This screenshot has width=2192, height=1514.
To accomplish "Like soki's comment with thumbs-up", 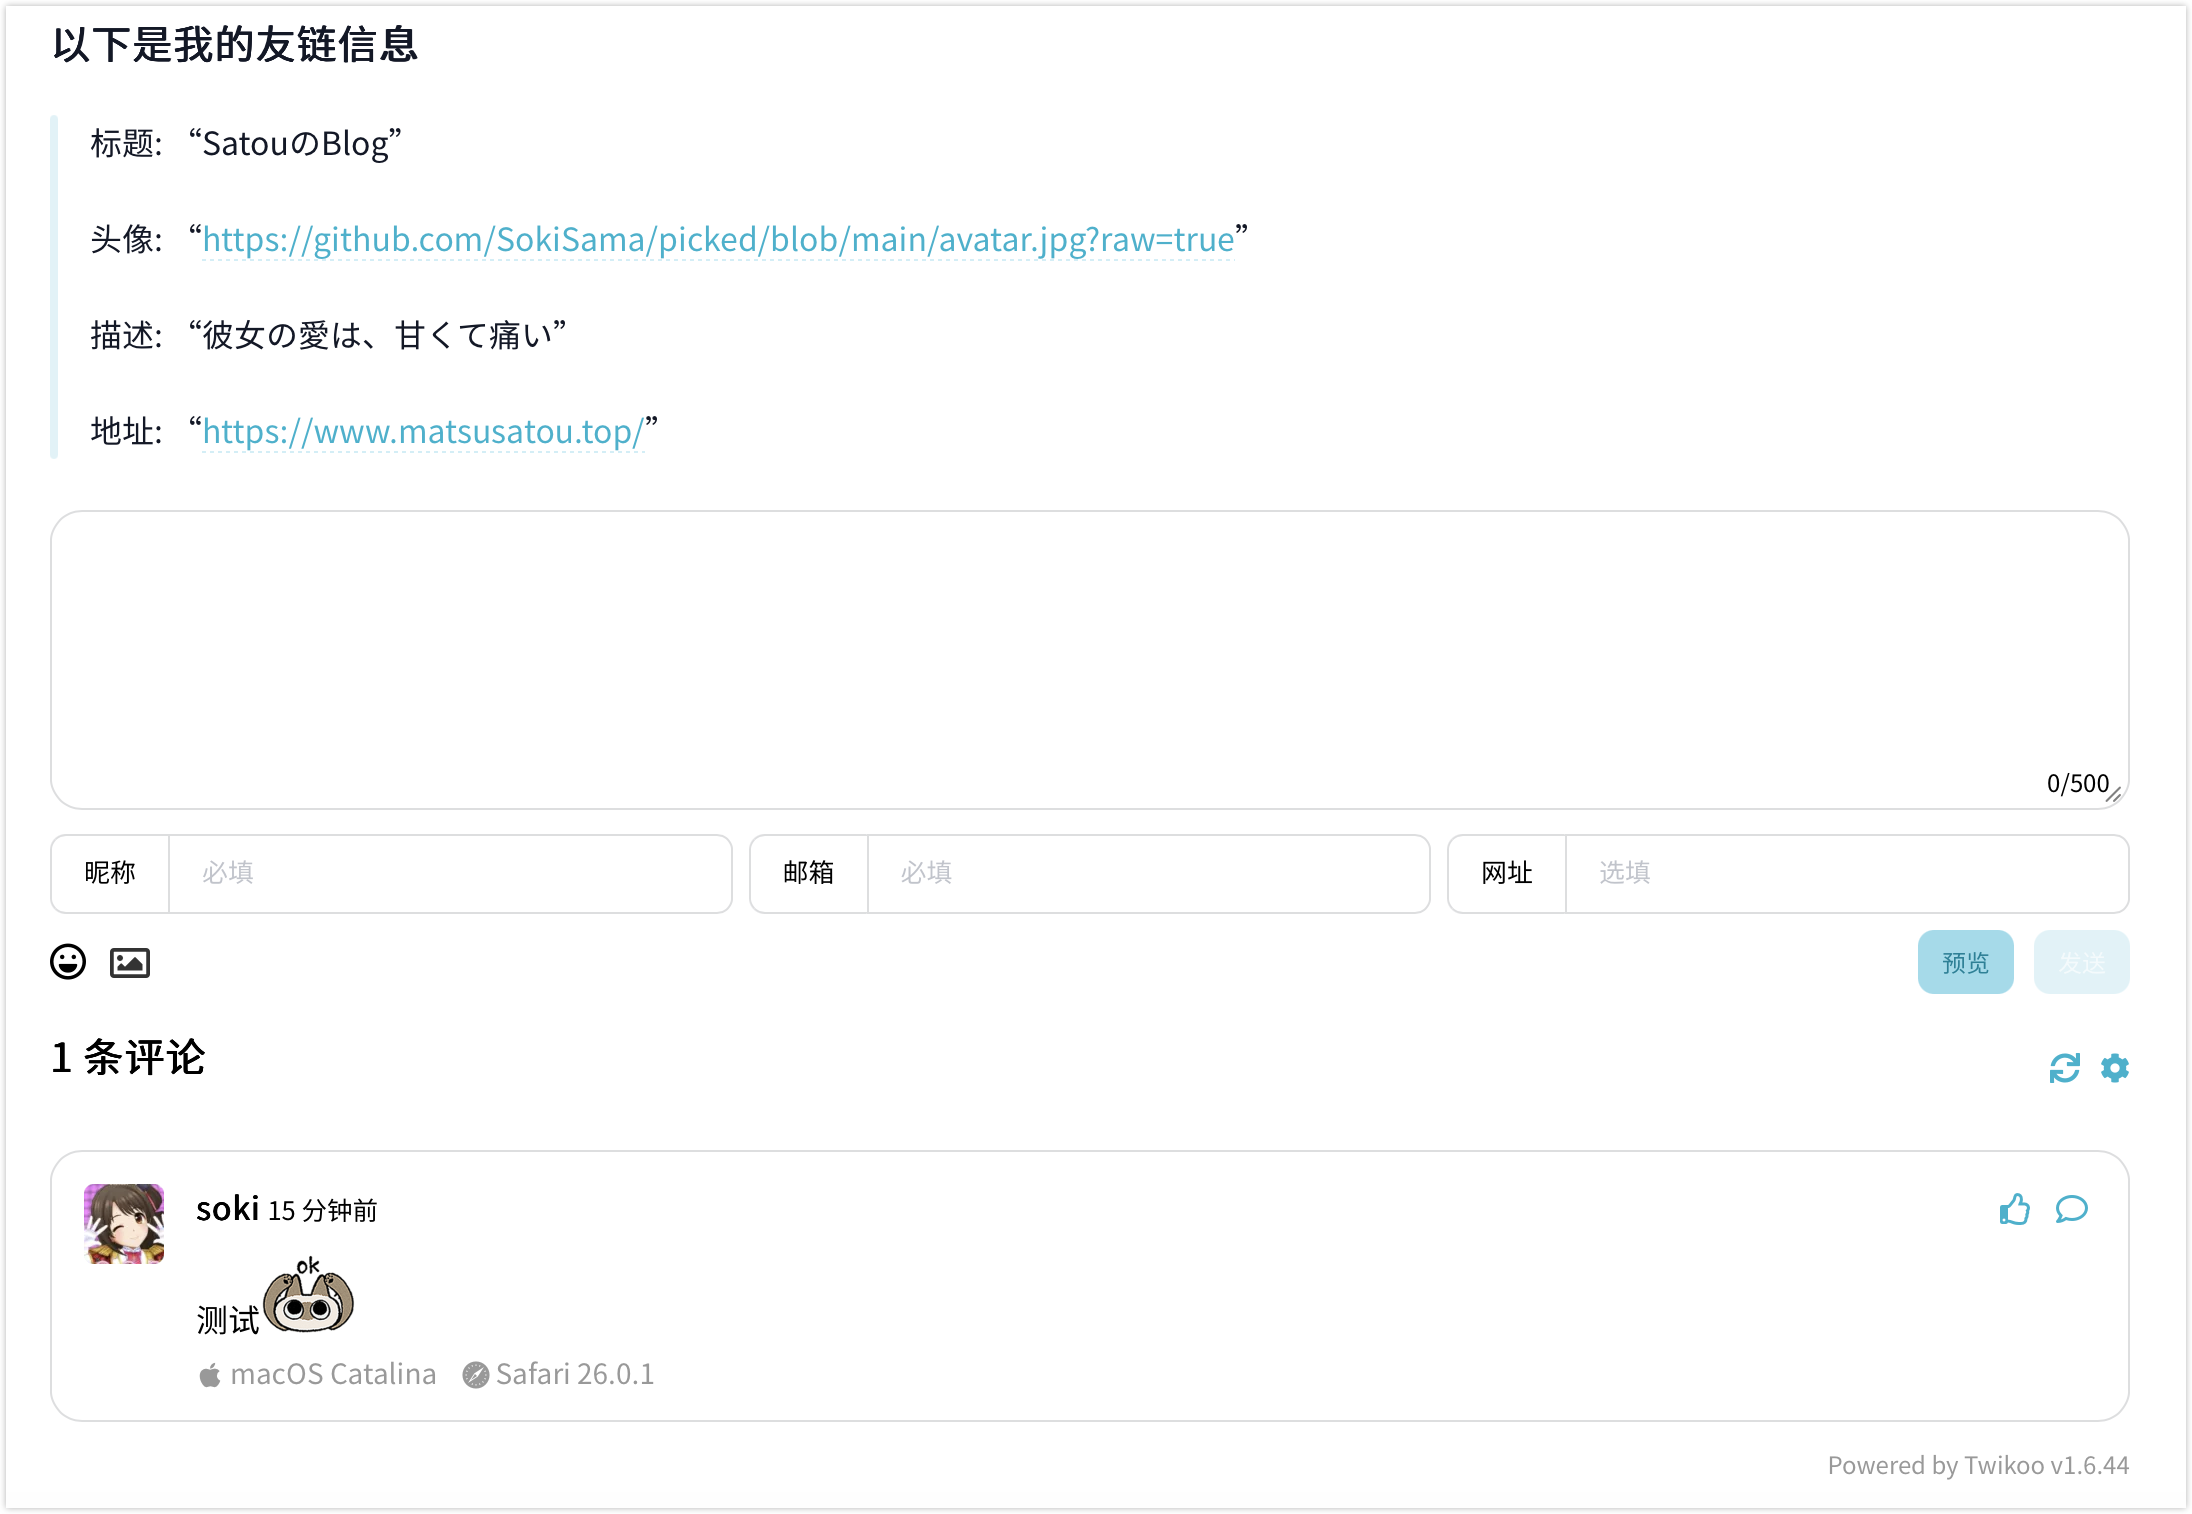I will point(2014,1210).
